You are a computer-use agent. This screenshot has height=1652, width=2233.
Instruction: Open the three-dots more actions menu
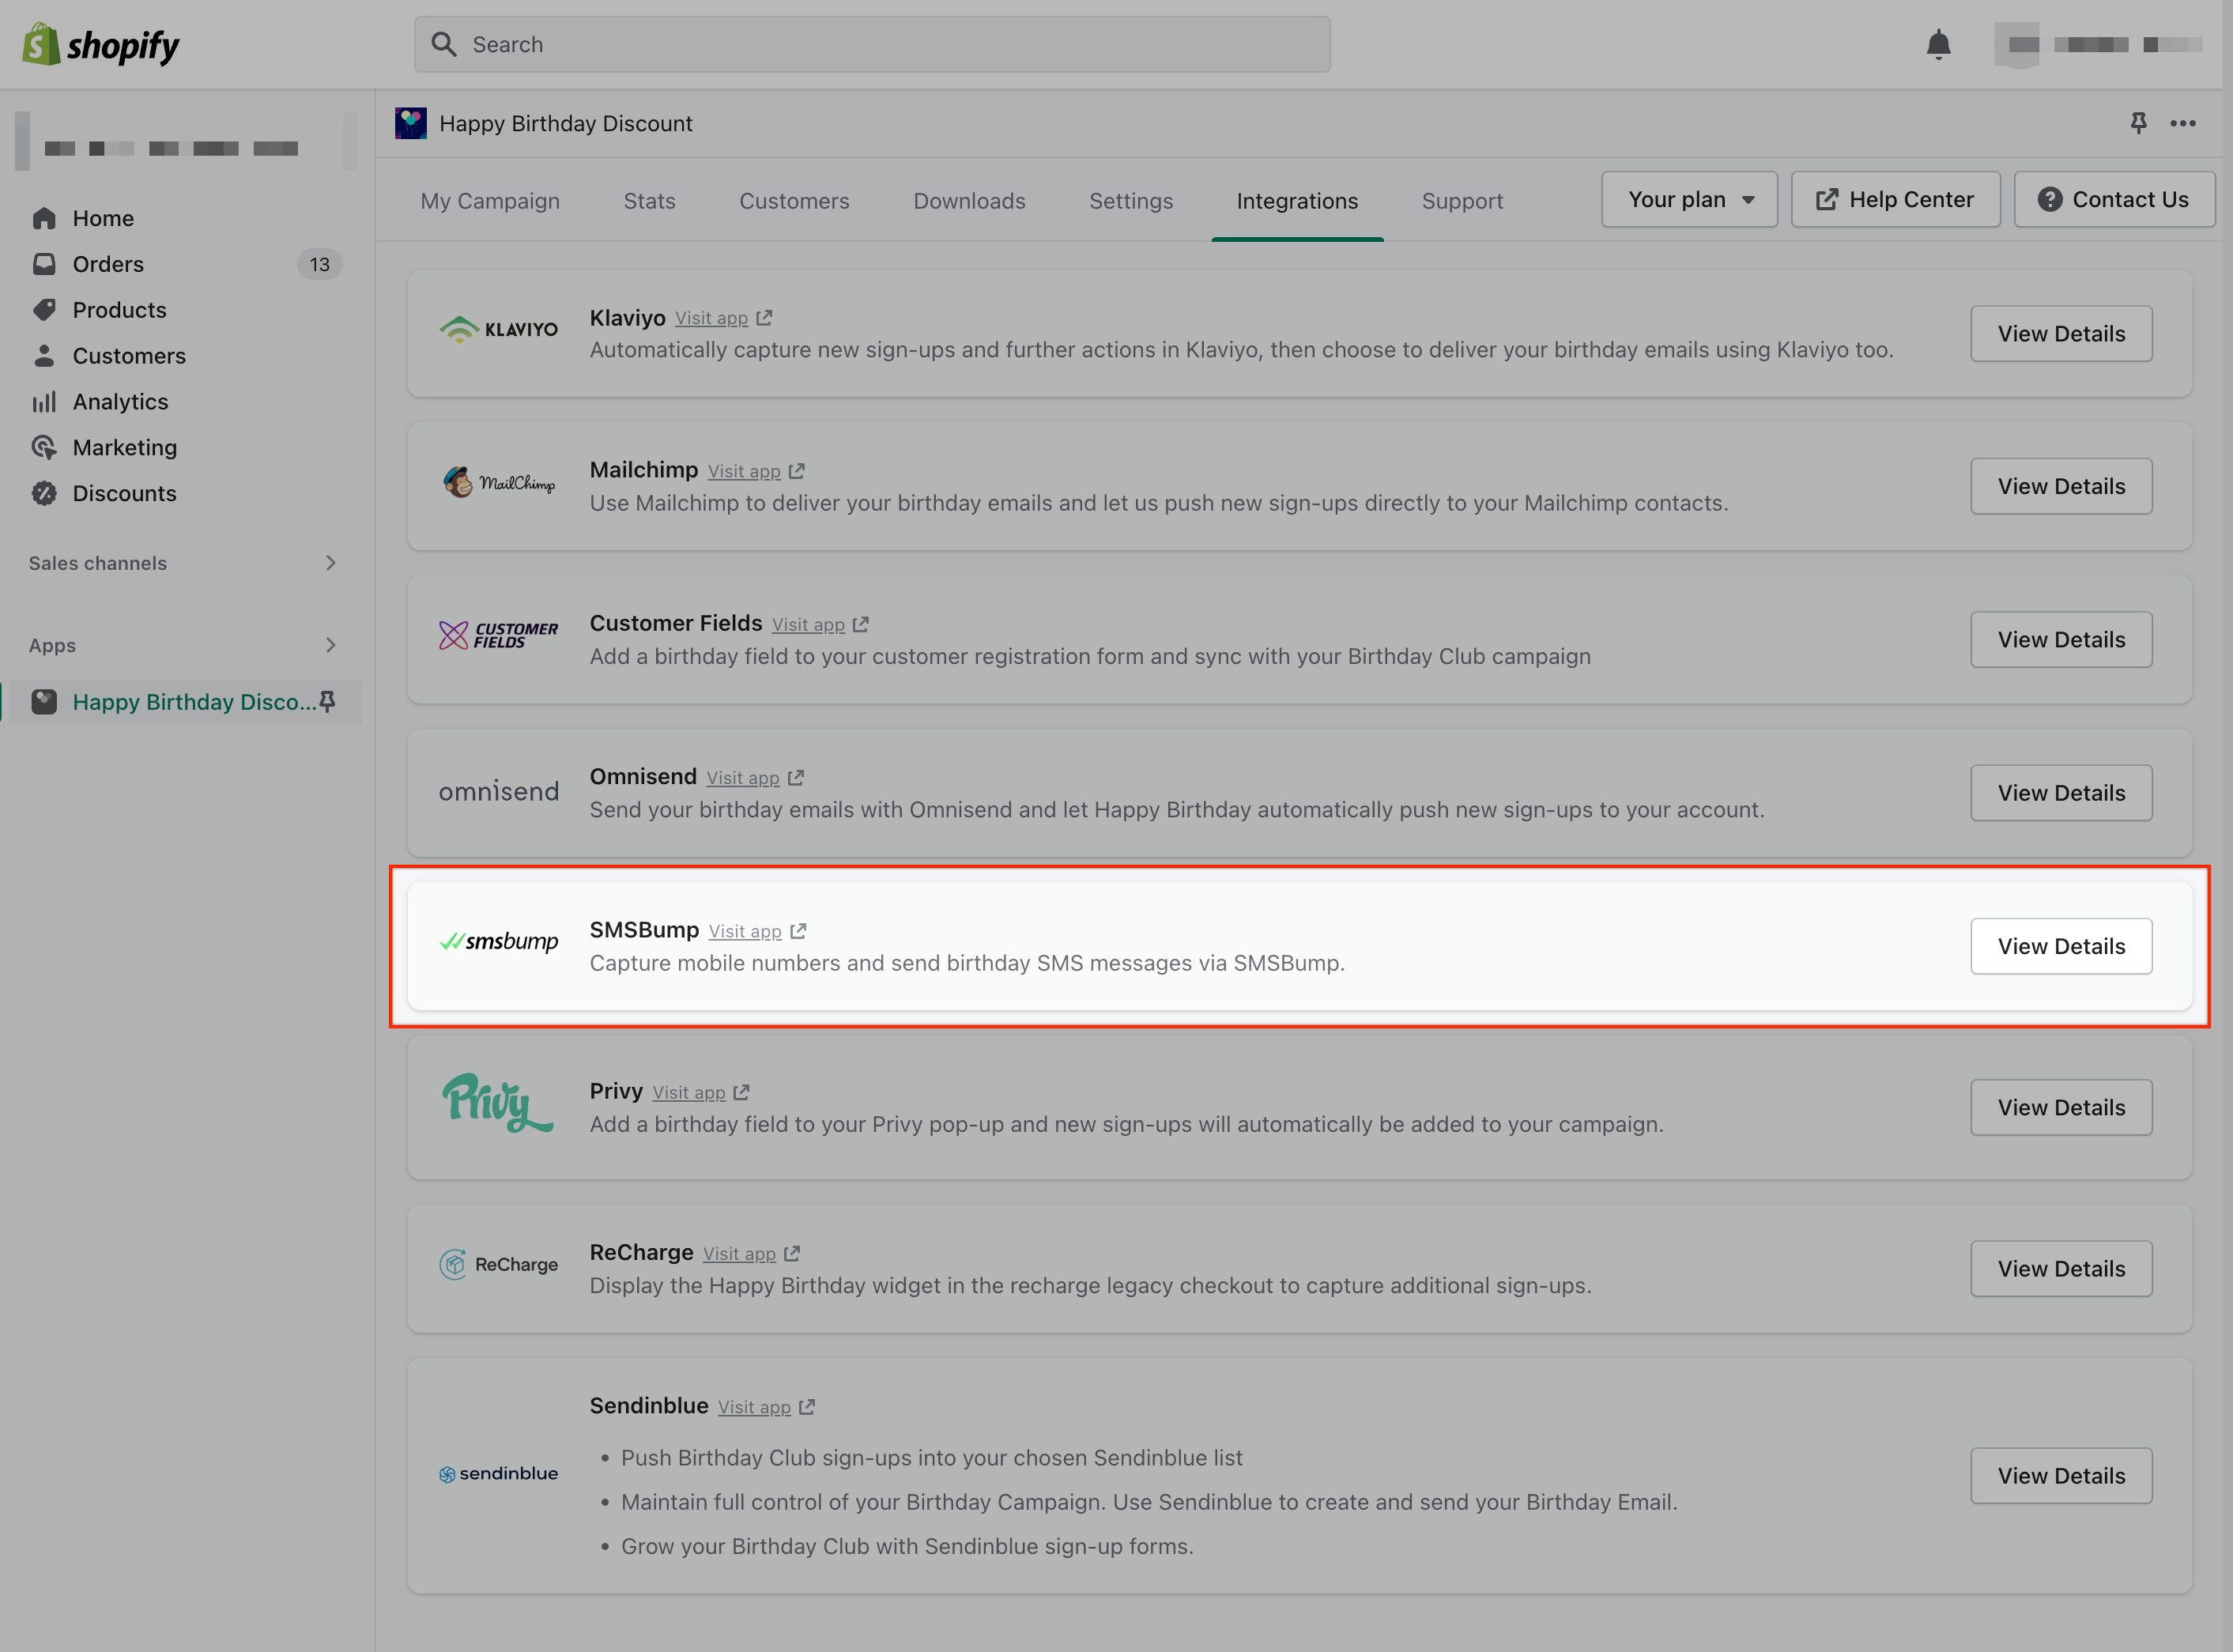(2183, 123)
